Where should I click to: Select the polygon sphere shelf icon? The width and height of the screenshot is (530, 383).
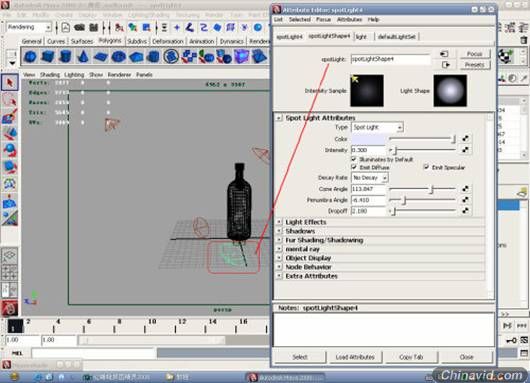pos(30,56)
